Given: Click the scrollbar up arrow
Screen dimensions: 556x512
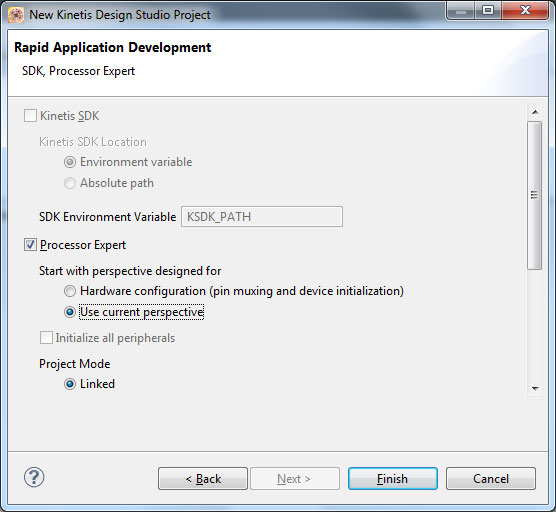Looking at the screenshot, I should click(x=535, y=112).
